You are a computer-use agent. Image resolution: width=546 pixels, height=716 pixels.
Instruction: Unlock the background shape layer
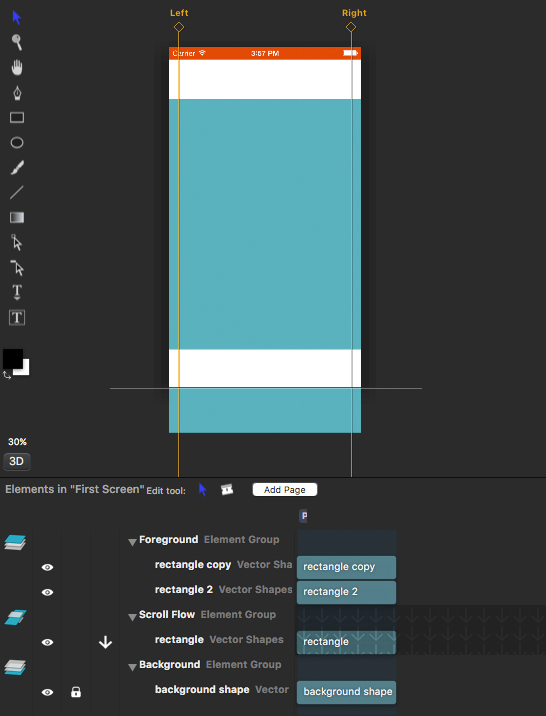pos(76,692)
